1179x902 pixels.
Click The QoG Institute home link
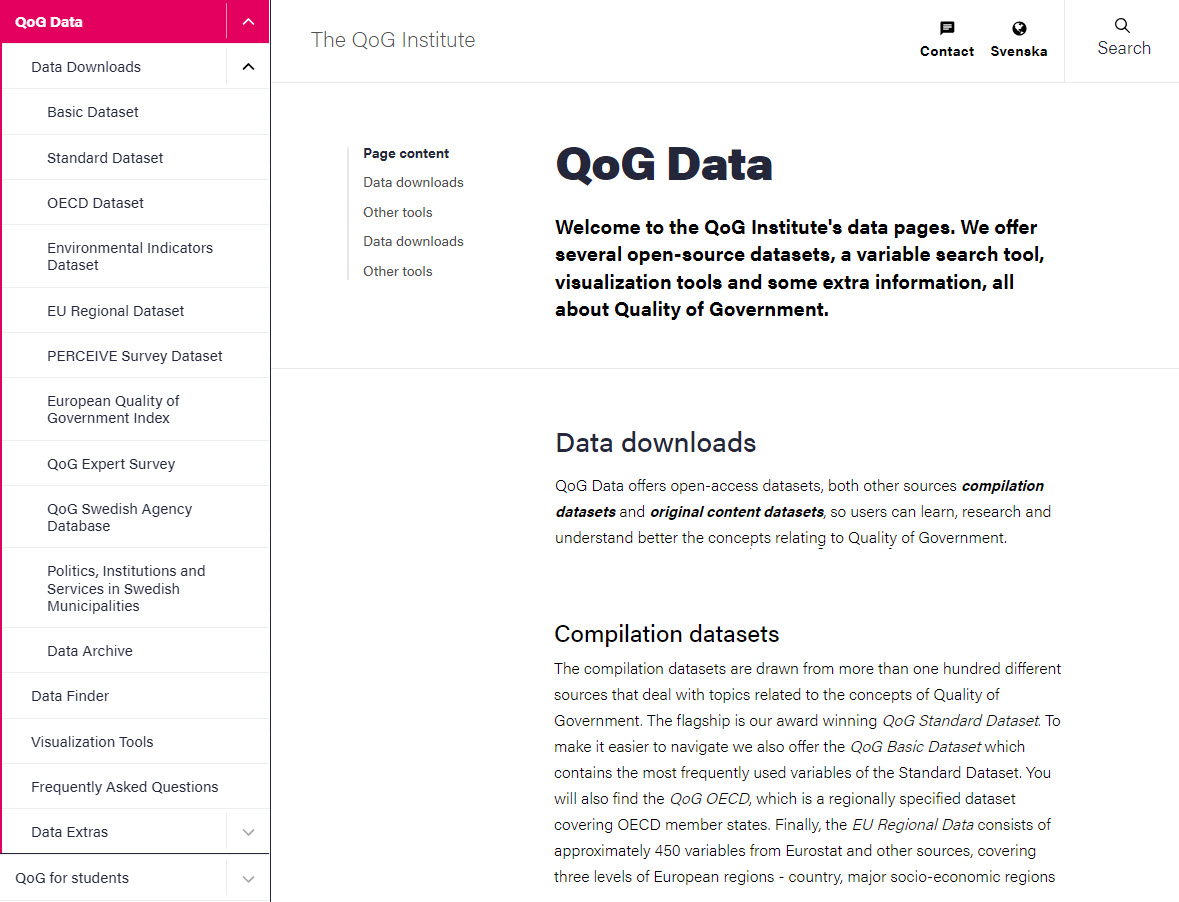coord(393,40)
